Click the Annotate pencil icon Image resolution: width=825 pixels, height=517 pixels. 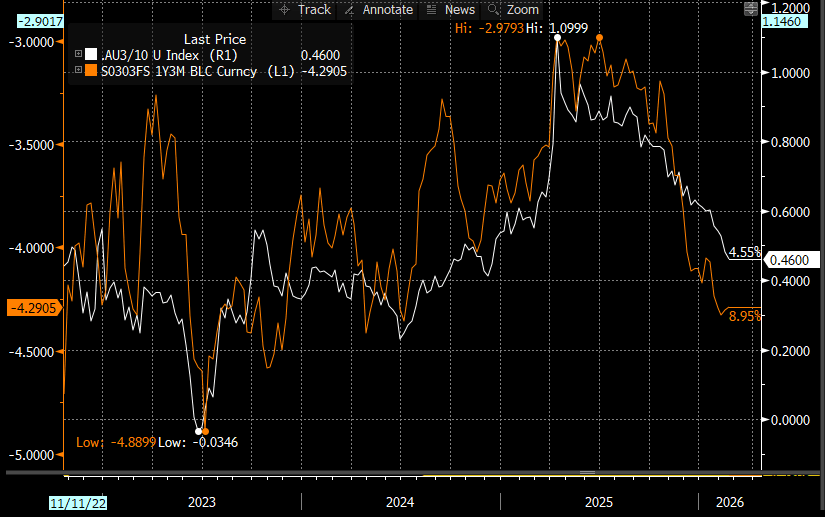pos(349,10)
